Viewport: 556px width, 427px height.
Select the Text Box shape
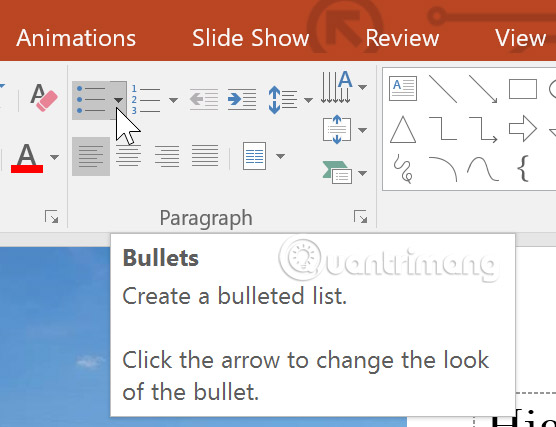(x=403, y=88)
